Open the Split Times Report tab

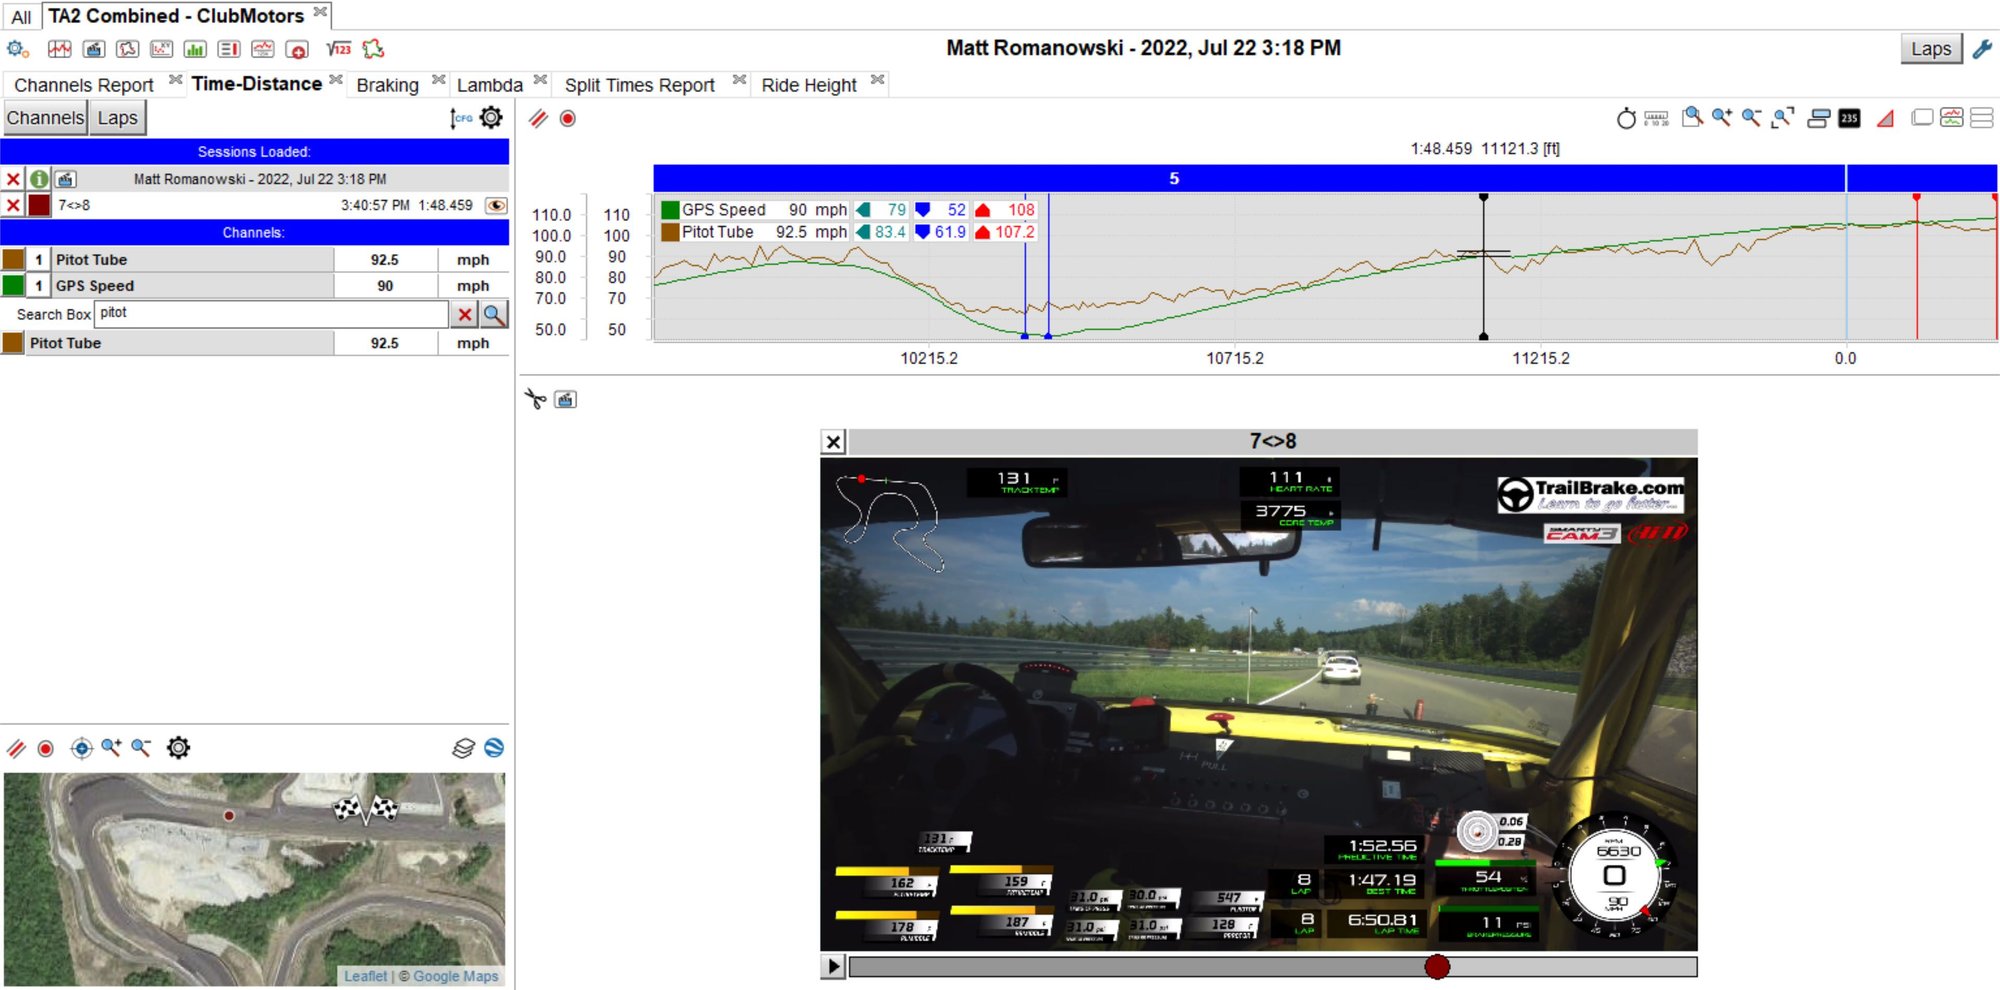(639, 85)
